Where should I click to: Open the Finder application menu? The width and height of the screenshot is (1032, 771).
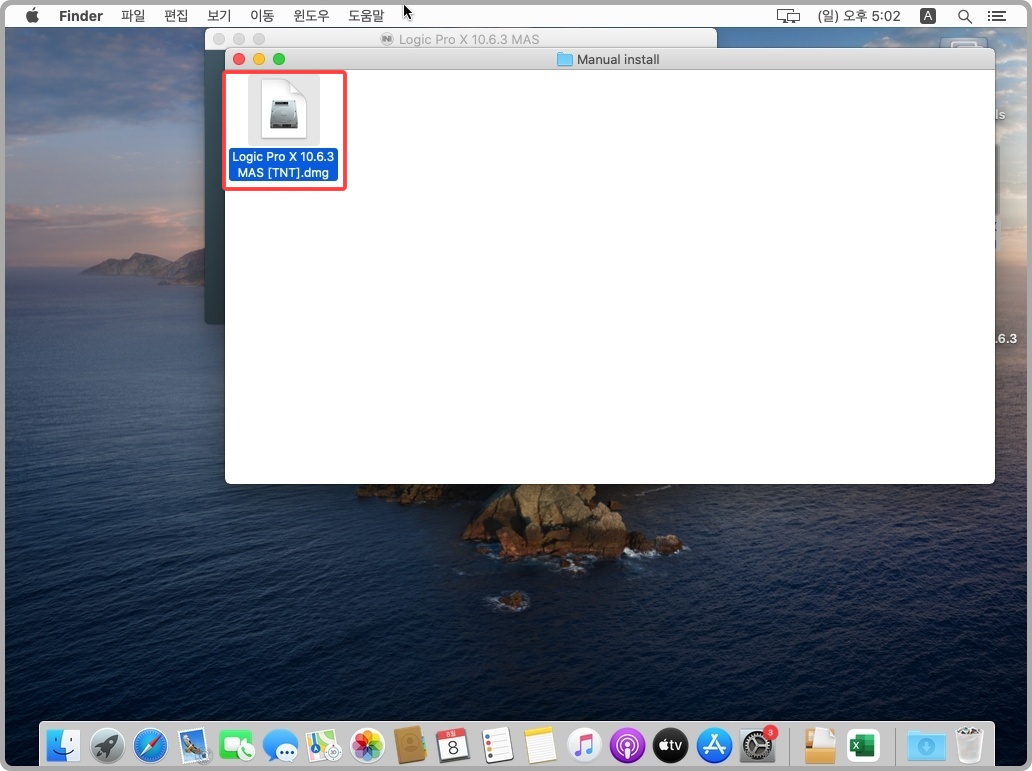(81, 16)
